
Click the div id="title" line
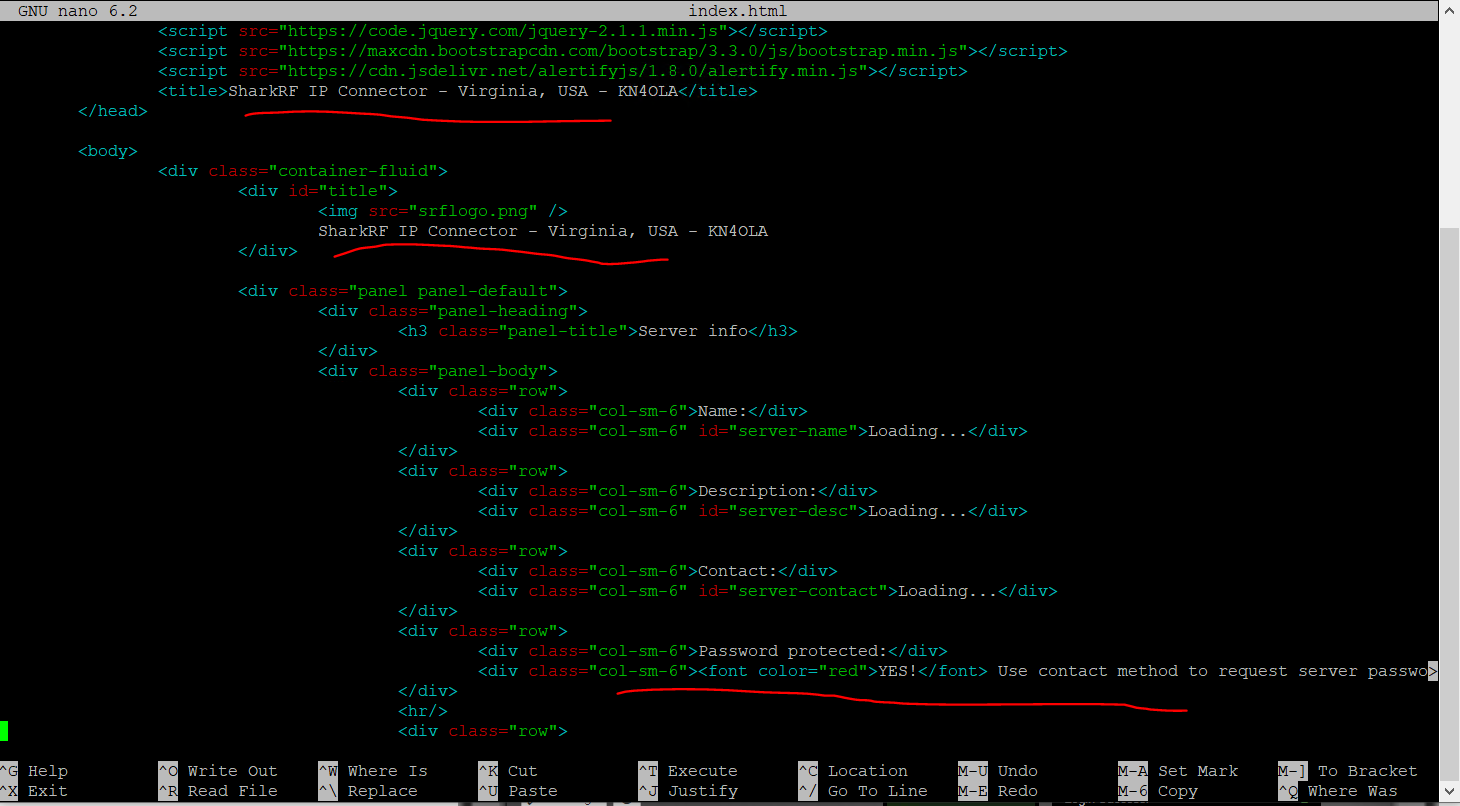(318, 191)
